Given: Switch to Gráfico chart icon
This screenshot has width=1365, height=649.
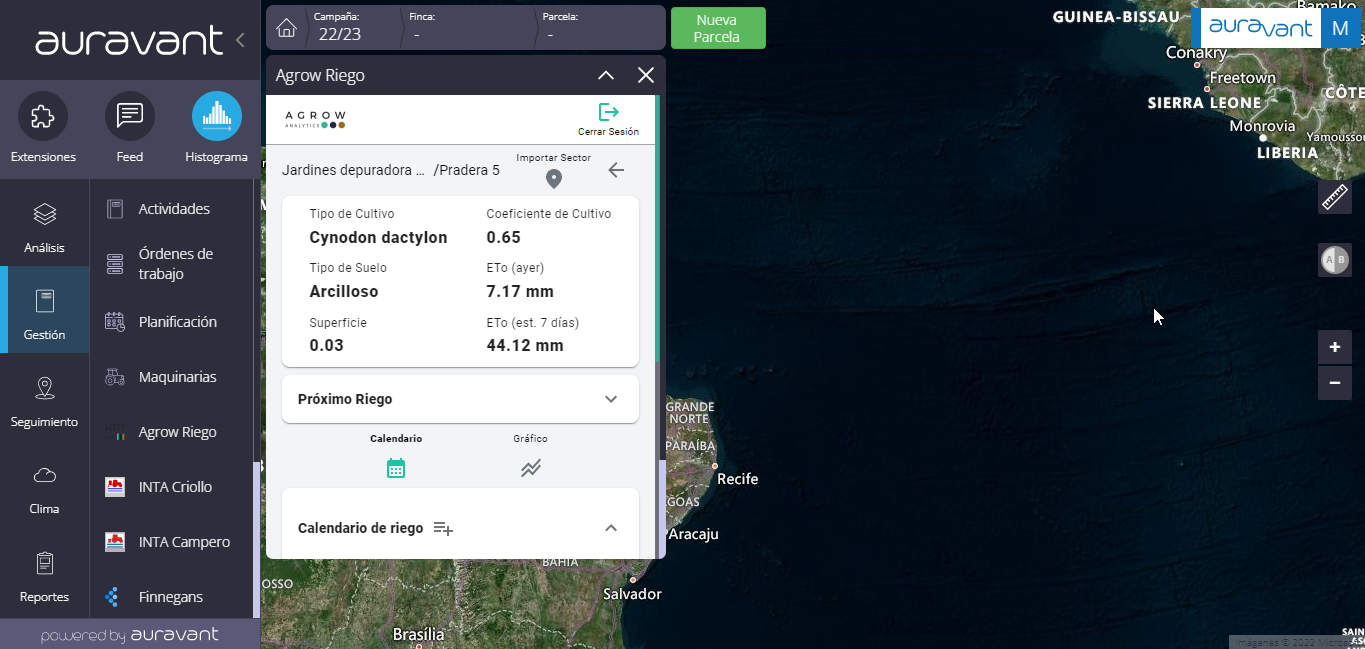Looking at the screenshot, I should pyautogui.click(x=531, y=468).
